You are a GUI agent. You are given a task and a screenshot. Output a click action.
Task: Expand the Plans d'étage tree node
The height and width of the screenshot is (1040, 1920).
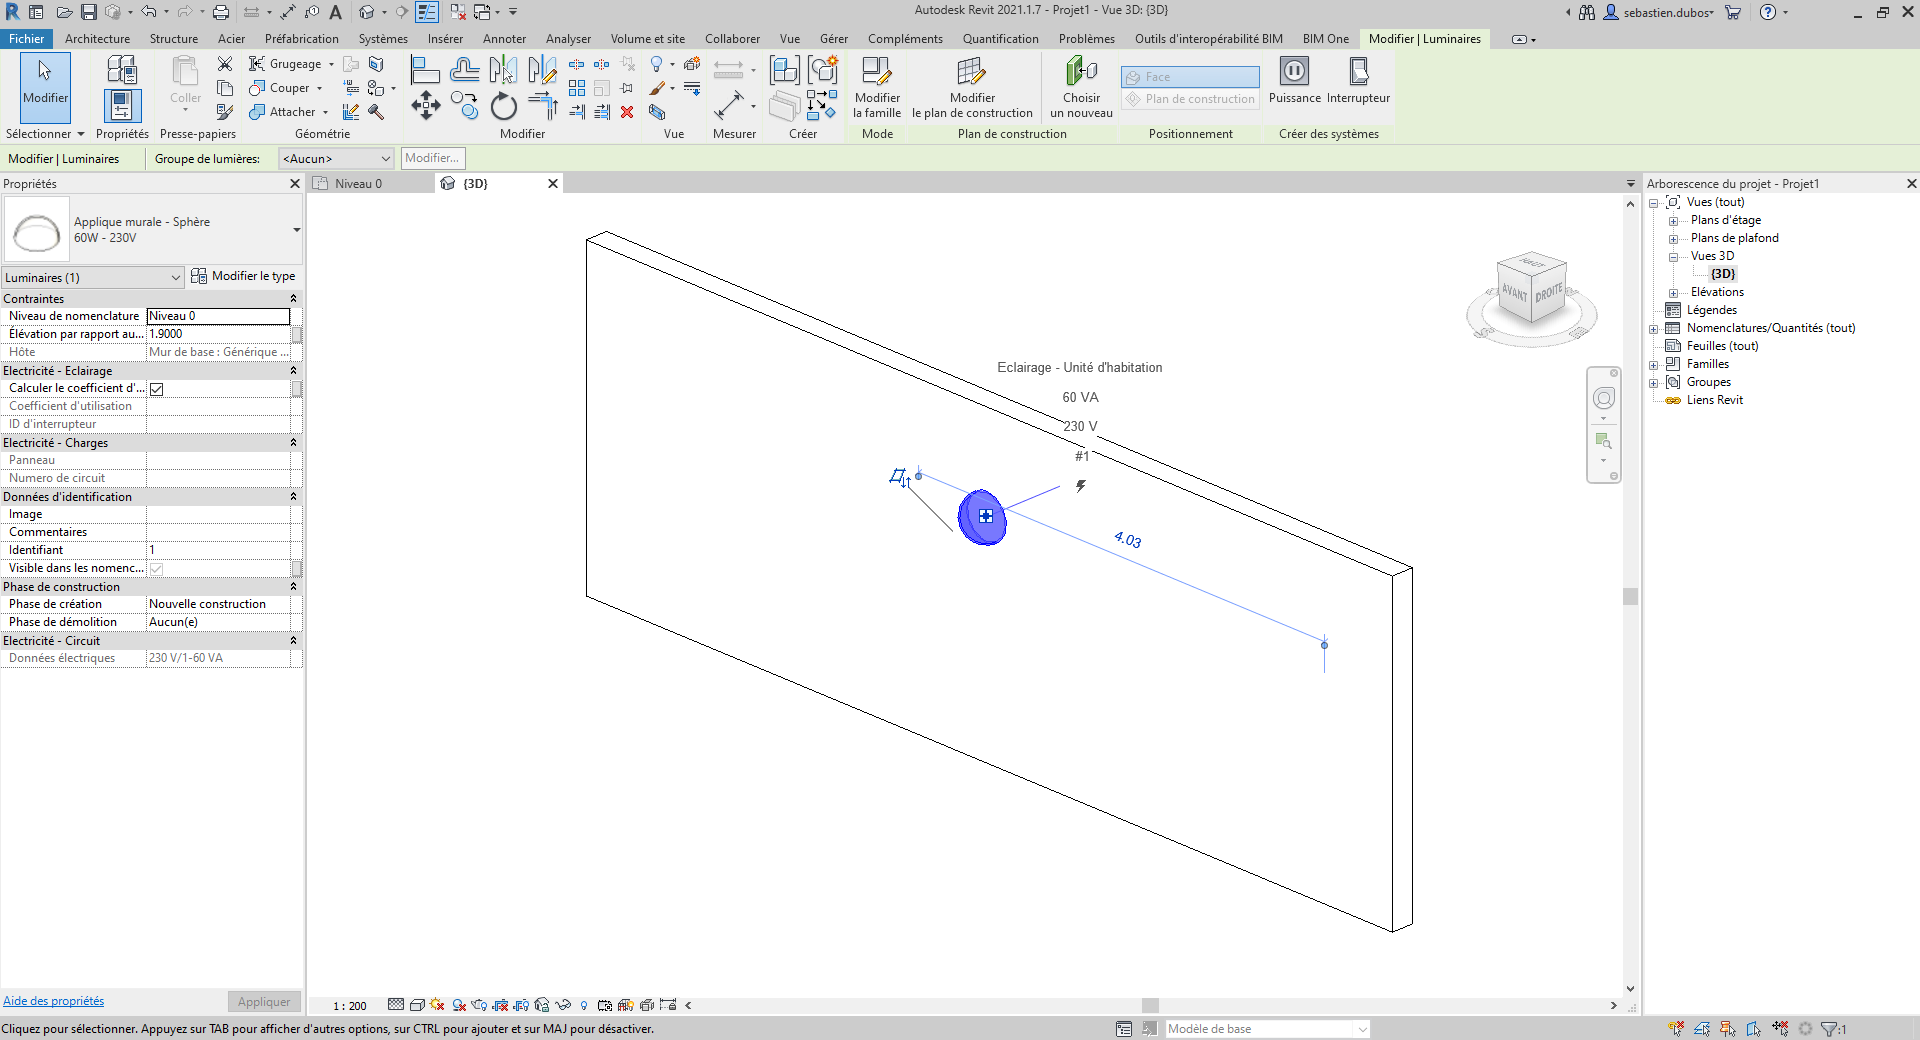click(x=1673, y=221)
